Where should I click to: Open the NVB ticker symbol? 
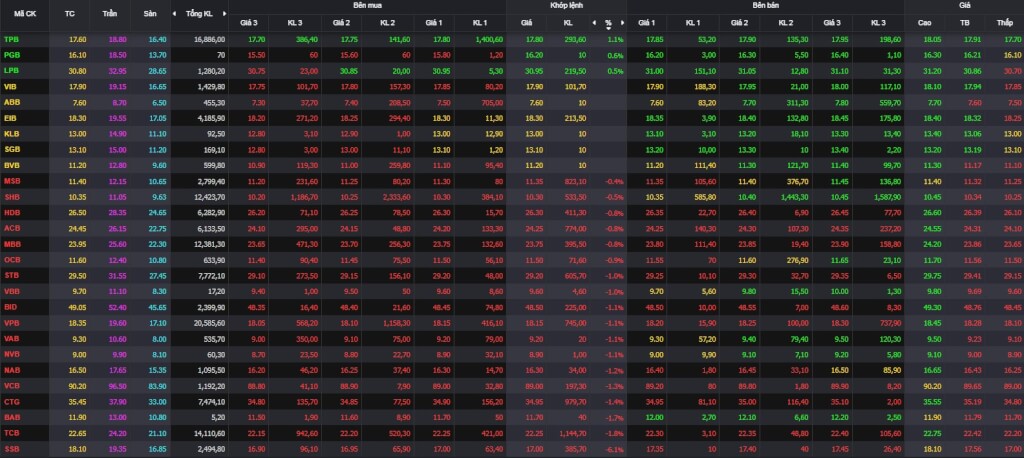(11, 354)
